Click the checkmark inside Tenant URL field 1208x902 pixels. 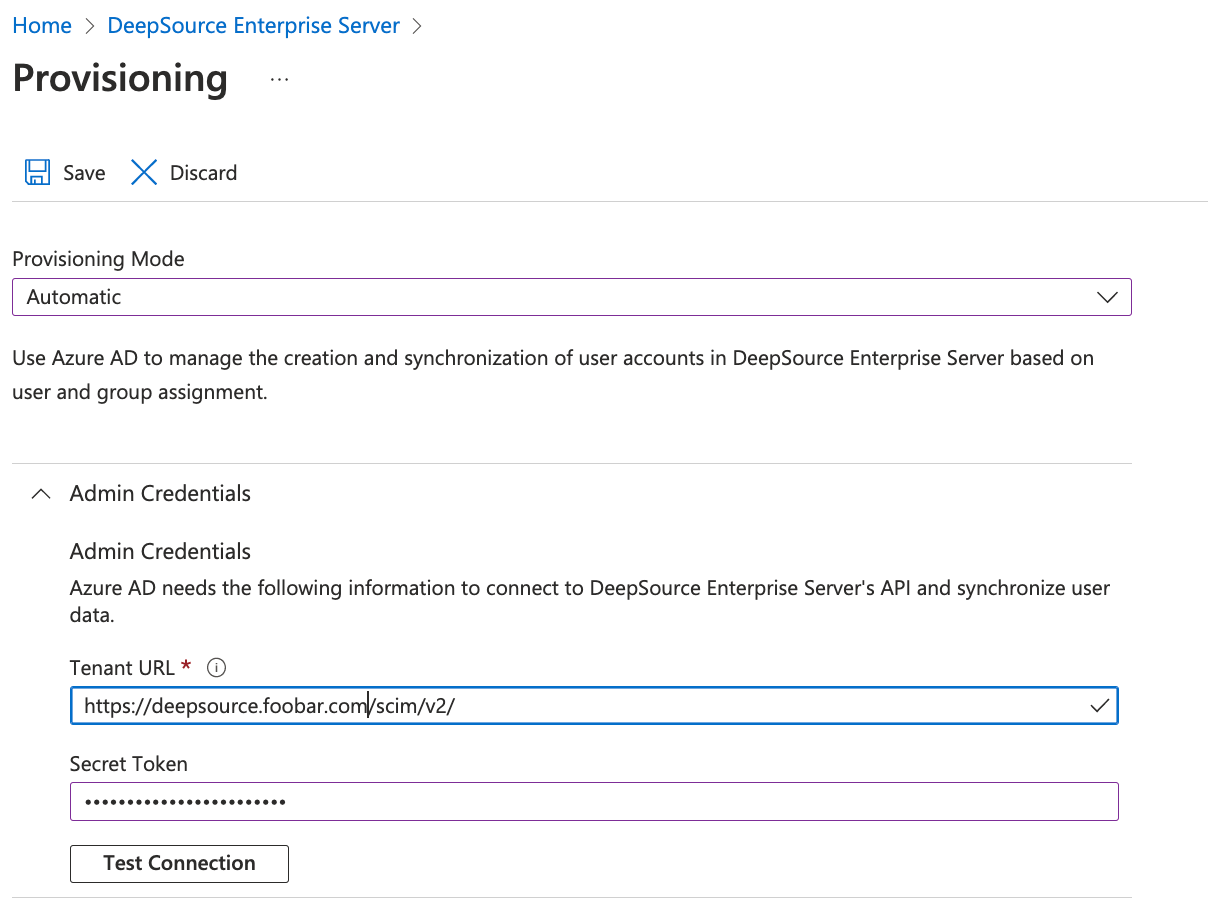(1099, 706)
